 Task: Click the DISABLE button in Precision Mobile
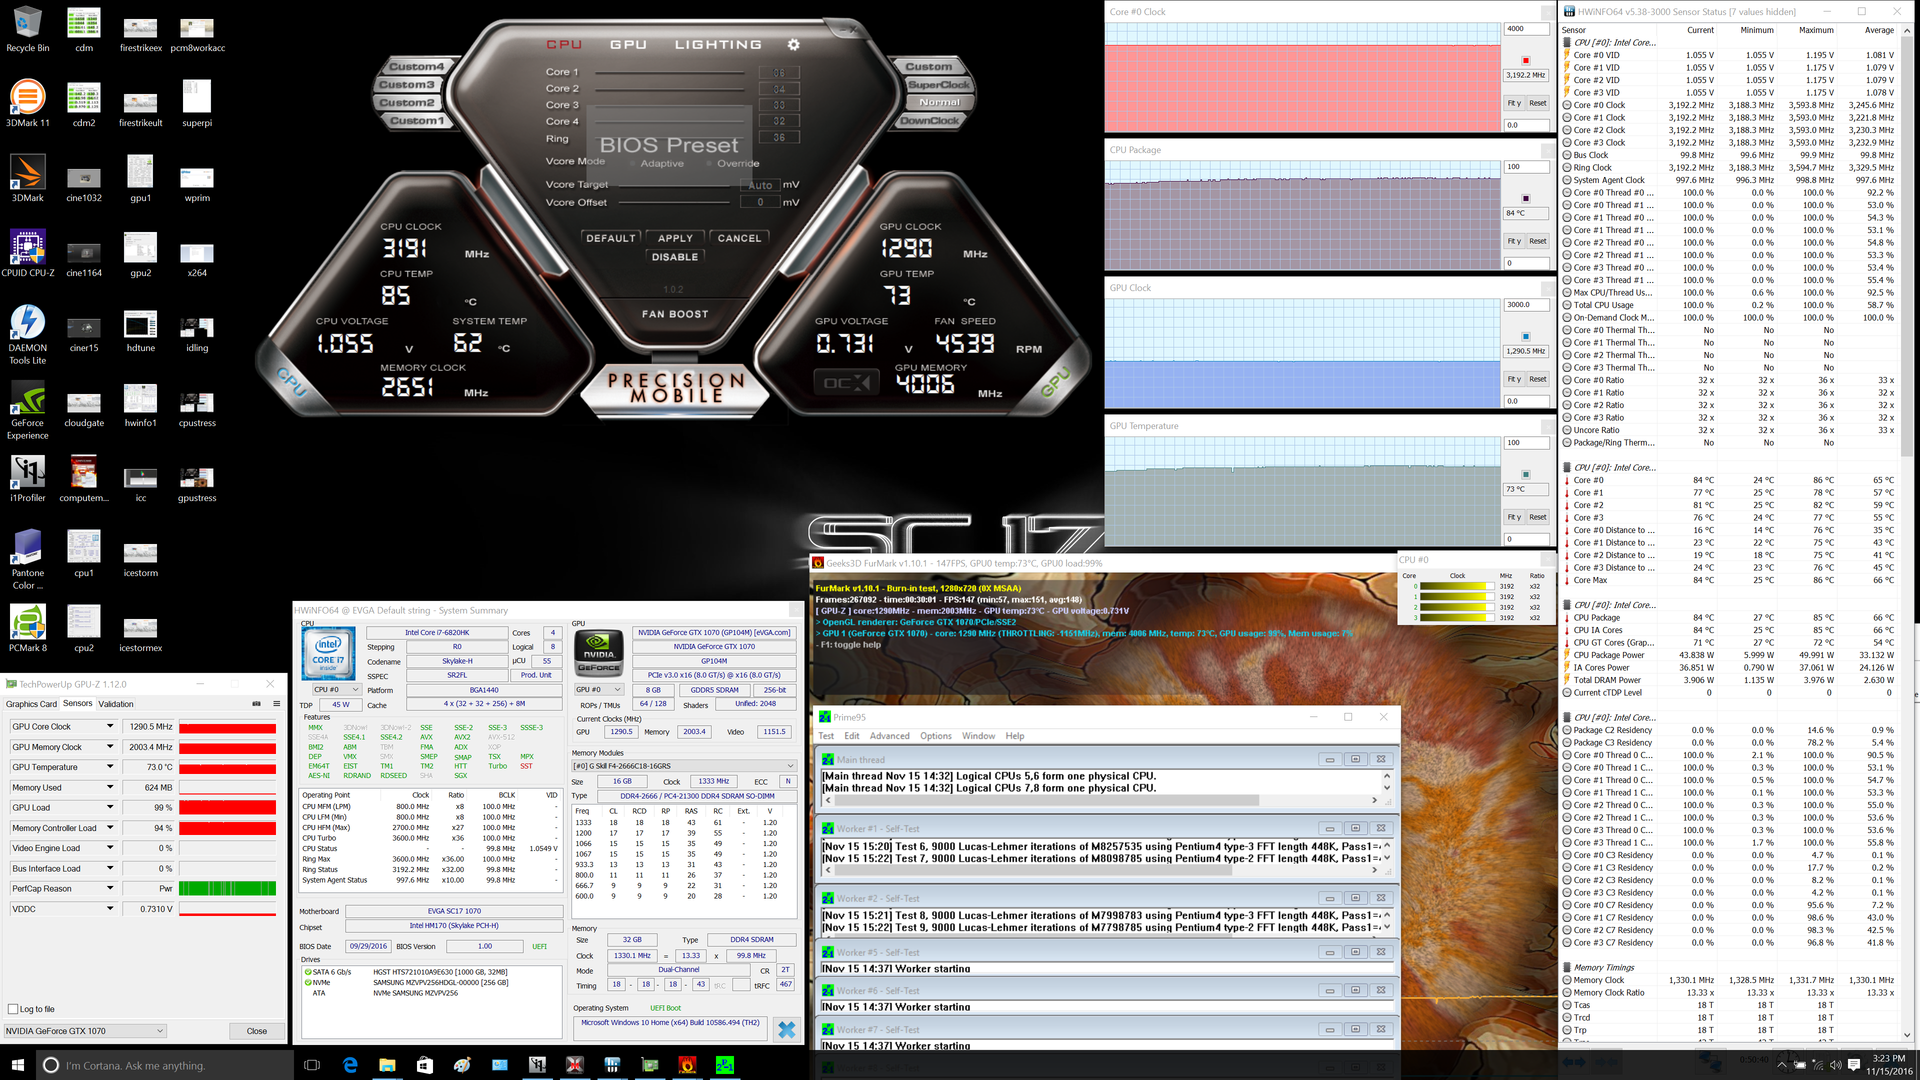(675, 257)
